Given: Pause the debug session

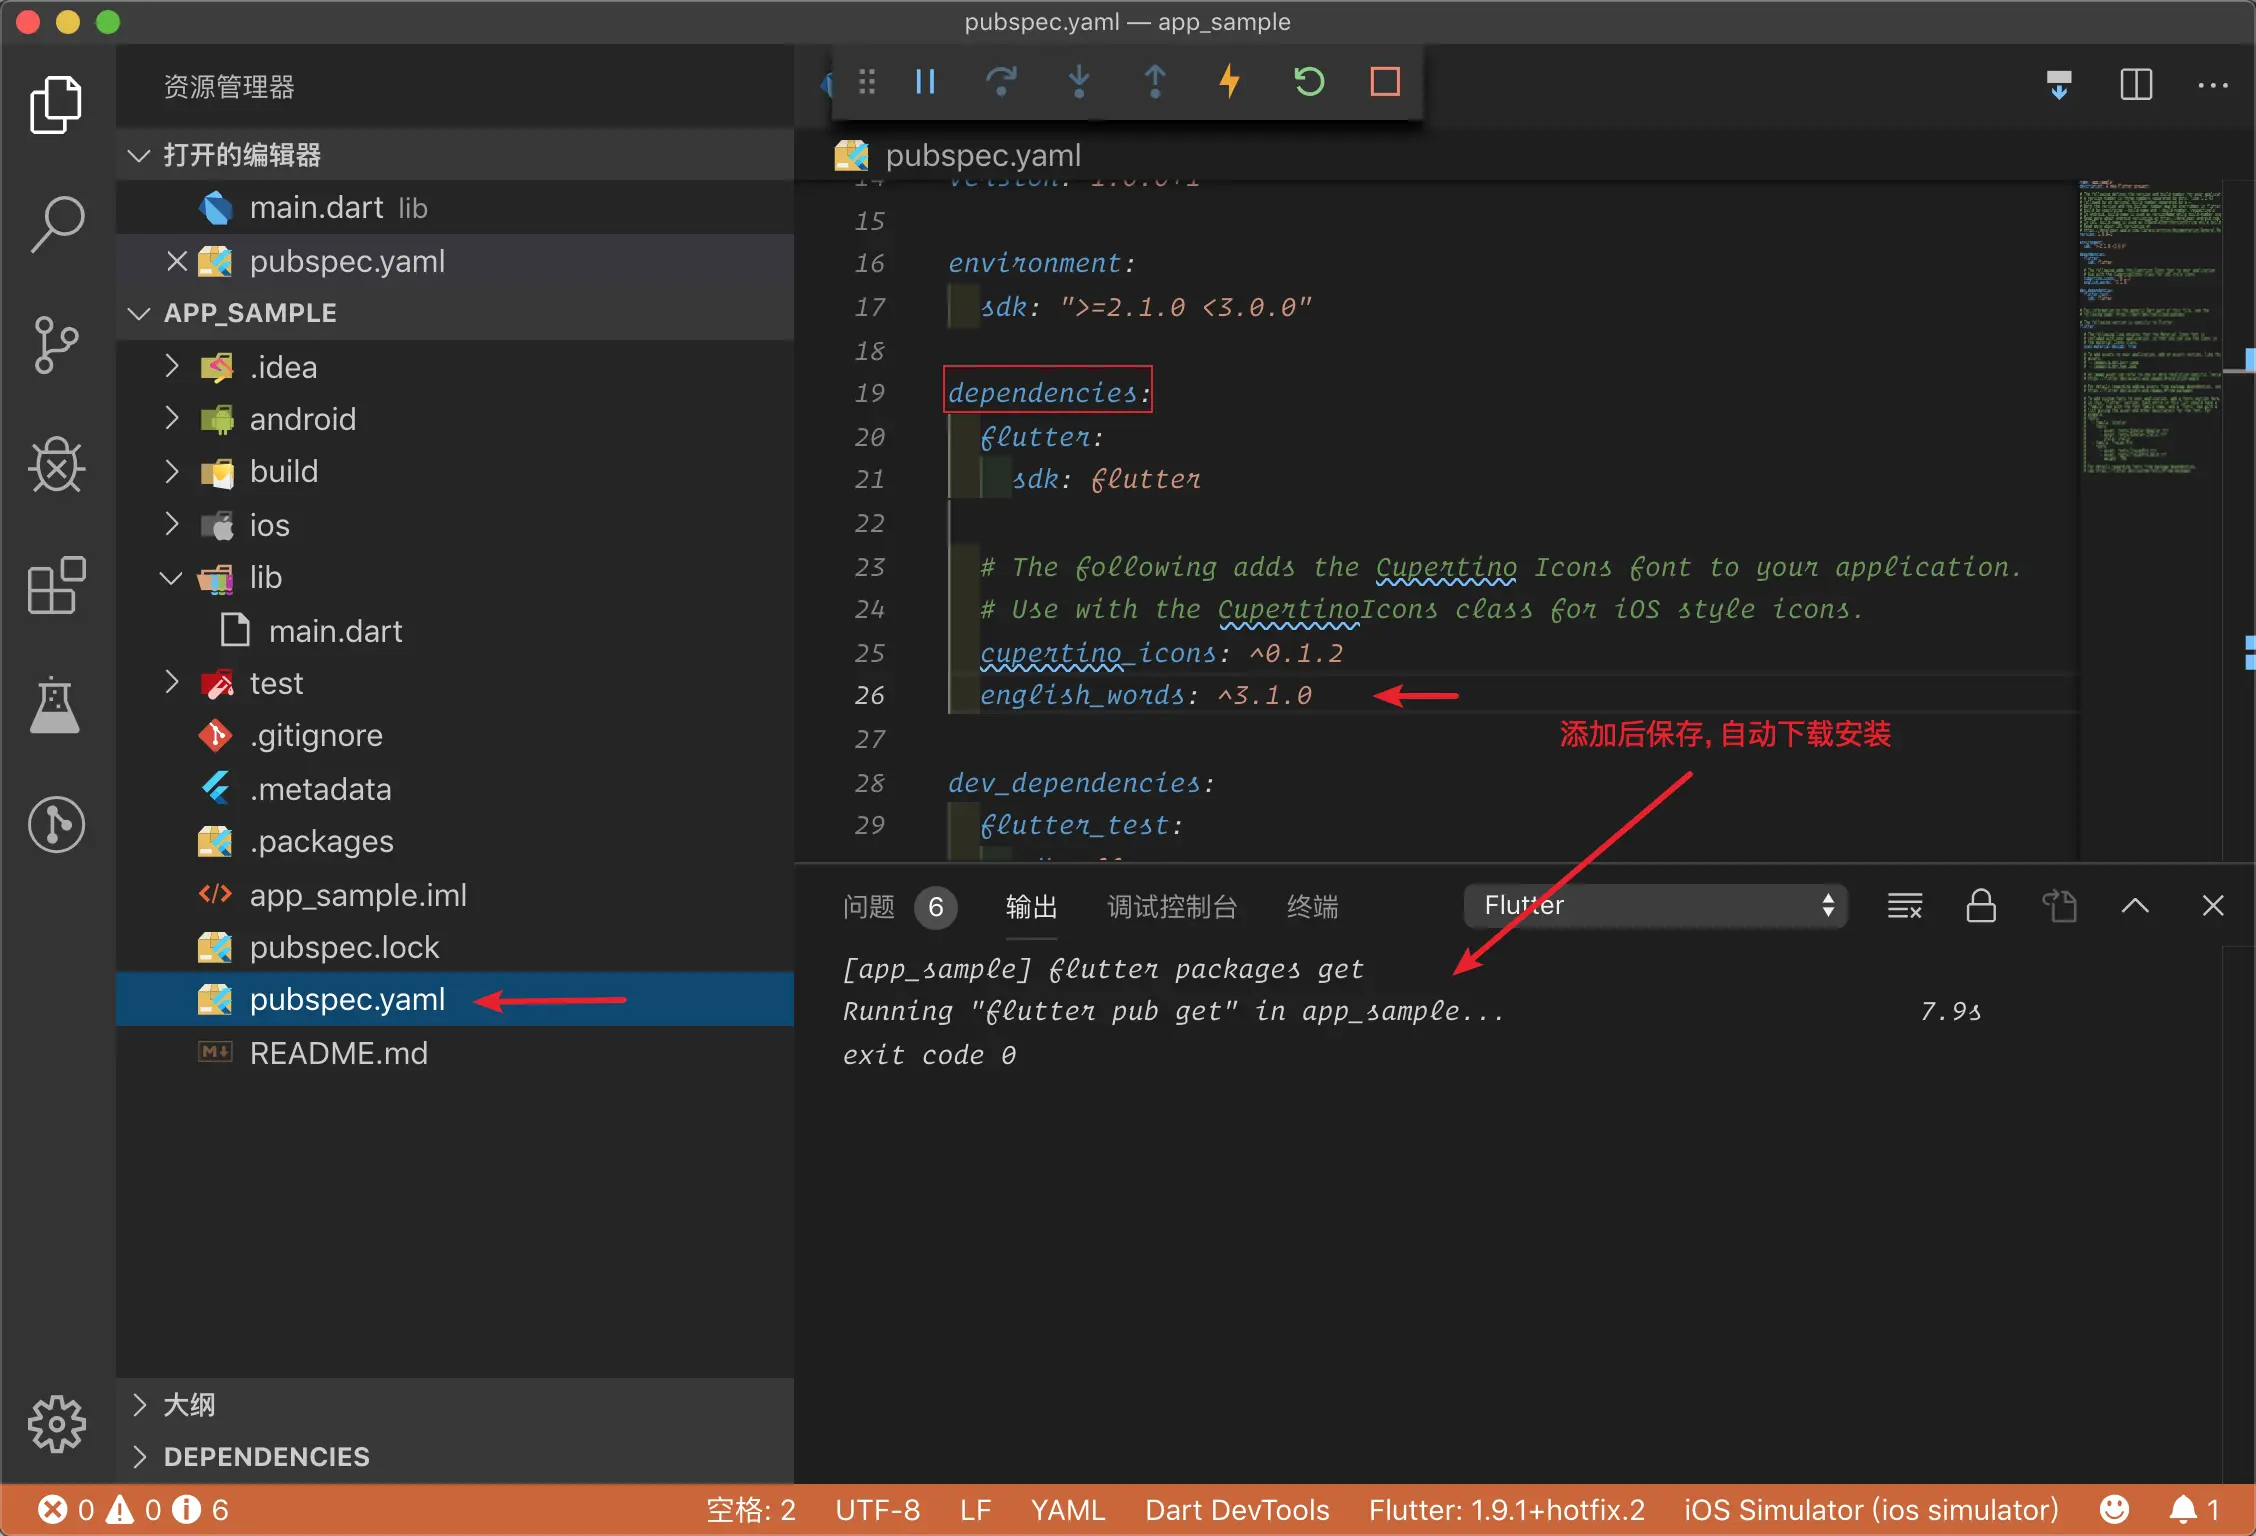Looking at the screenshot, I should (925, 81).
